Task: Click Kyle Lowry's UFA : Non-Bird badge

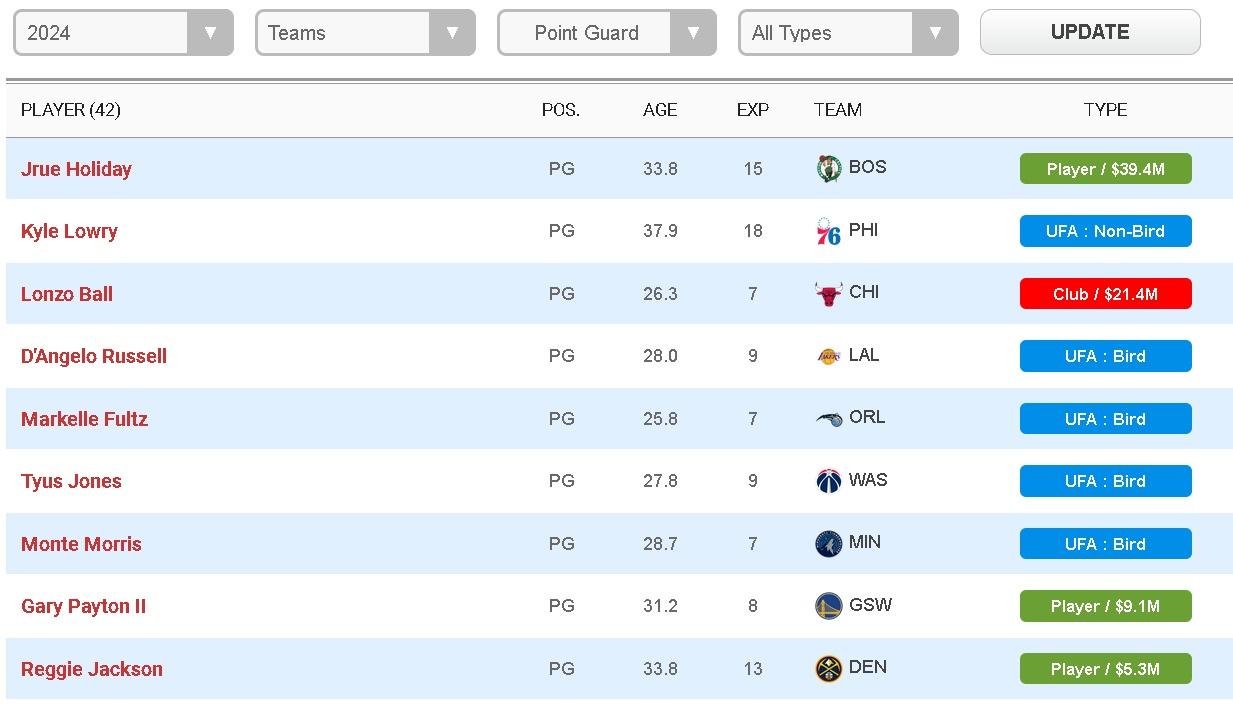Action: click(1105, 231)
